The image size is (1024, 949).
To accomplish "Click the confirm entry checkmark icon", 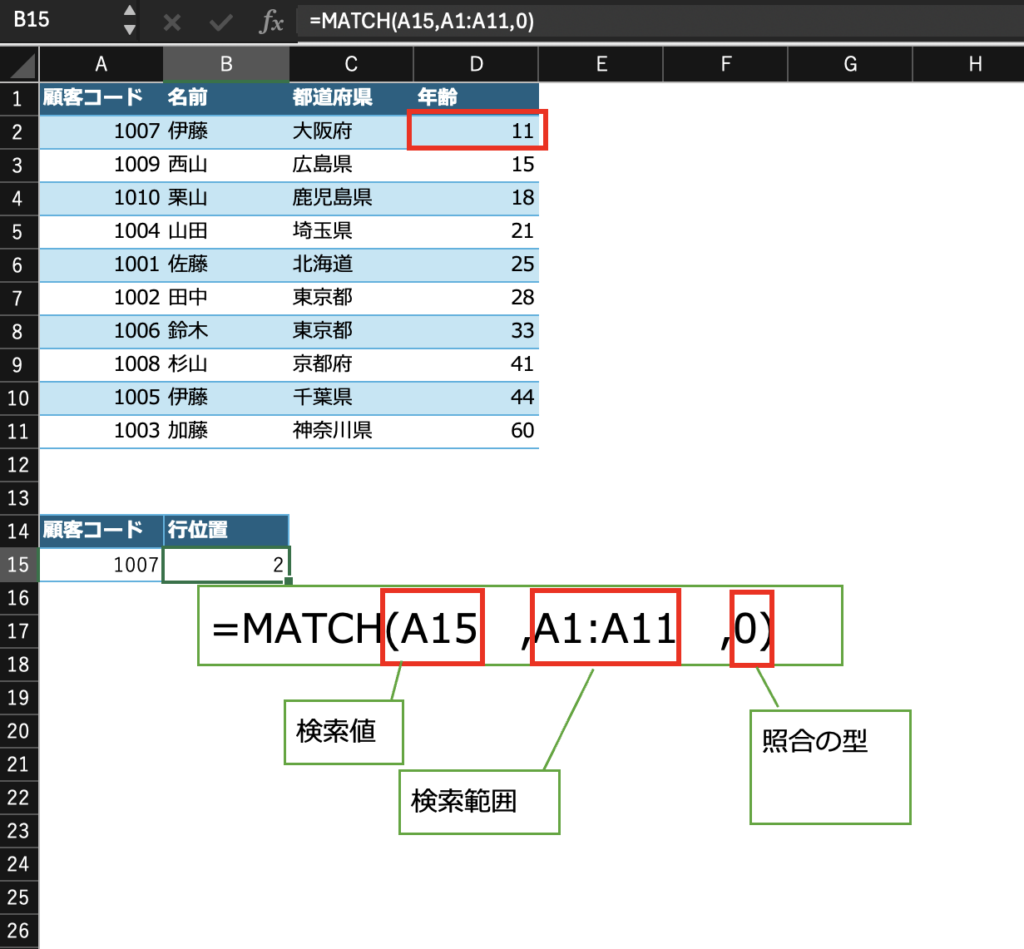I will (220, 22).
